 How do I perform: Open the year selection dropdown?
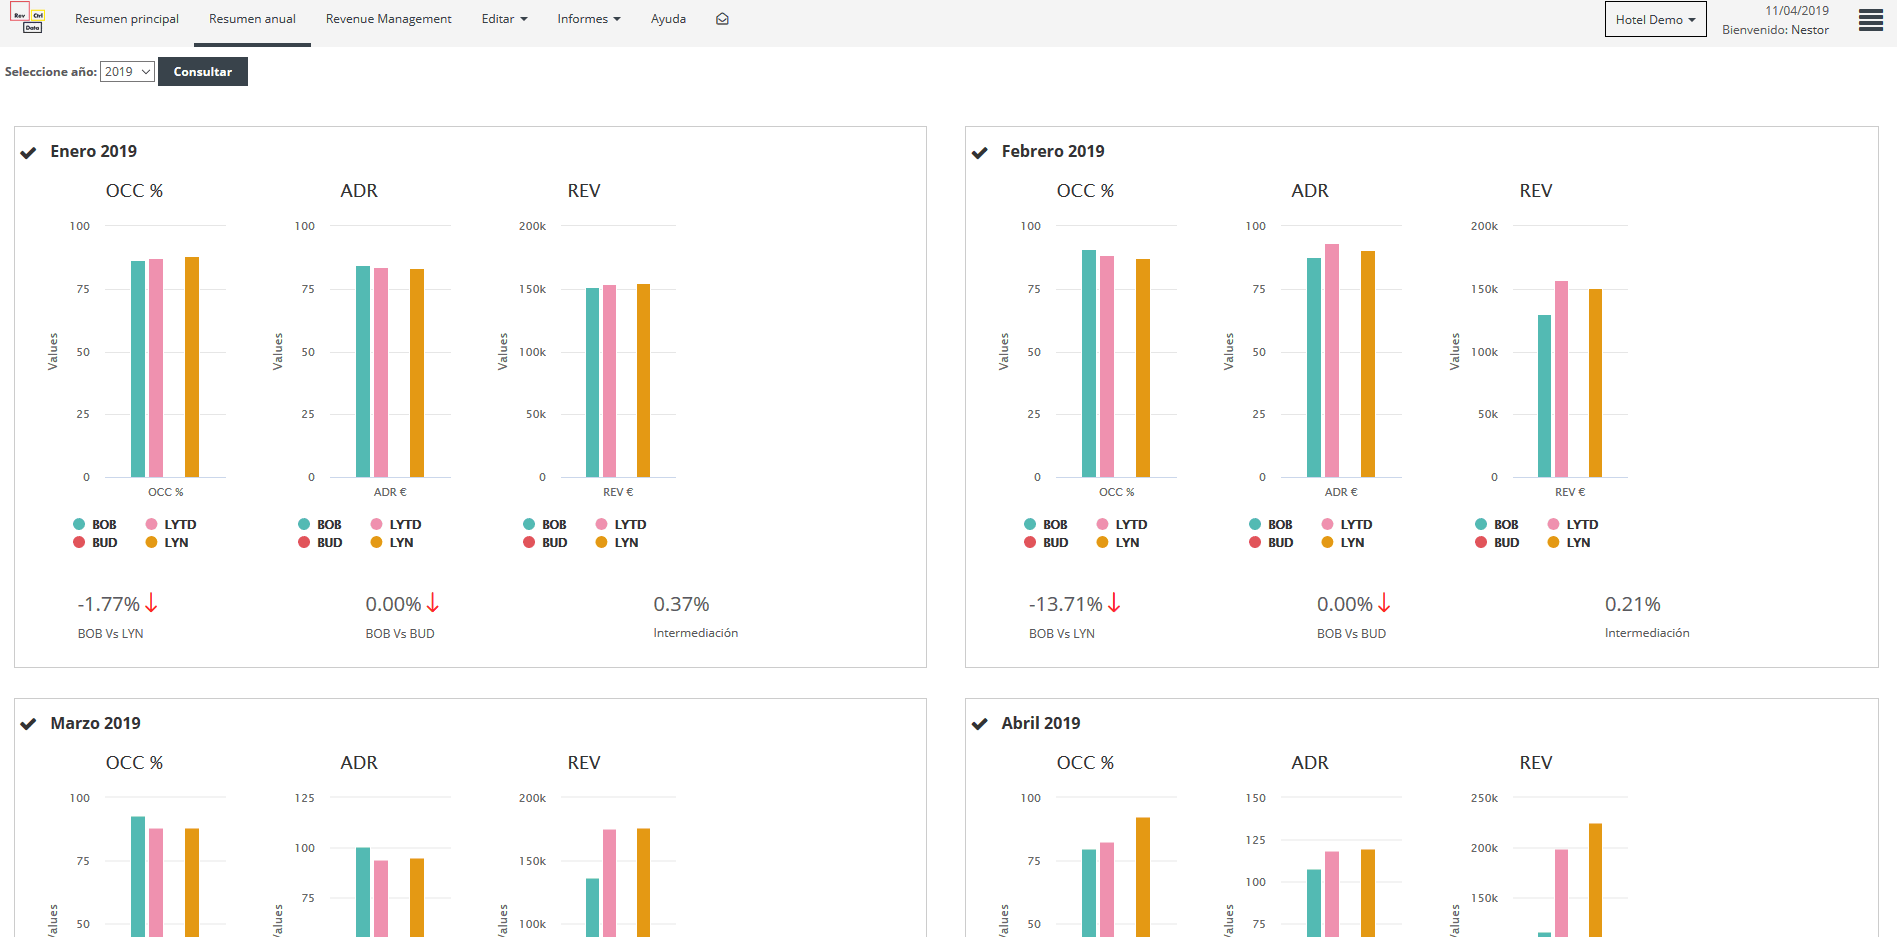126,71
